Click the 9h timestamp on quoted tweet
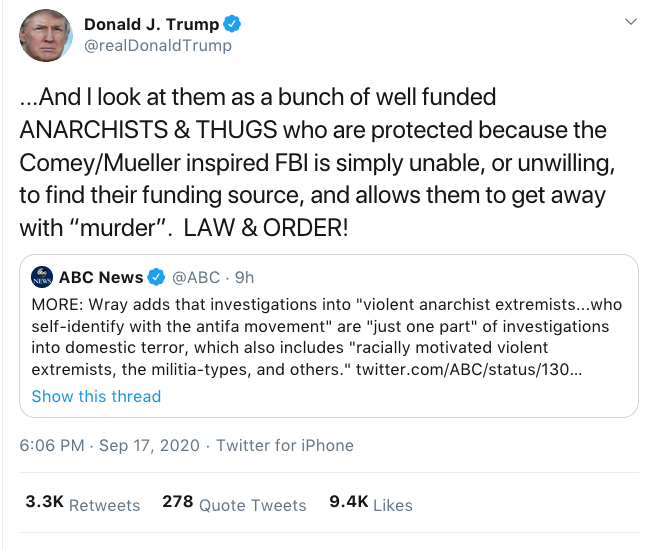 click(244, 277)
